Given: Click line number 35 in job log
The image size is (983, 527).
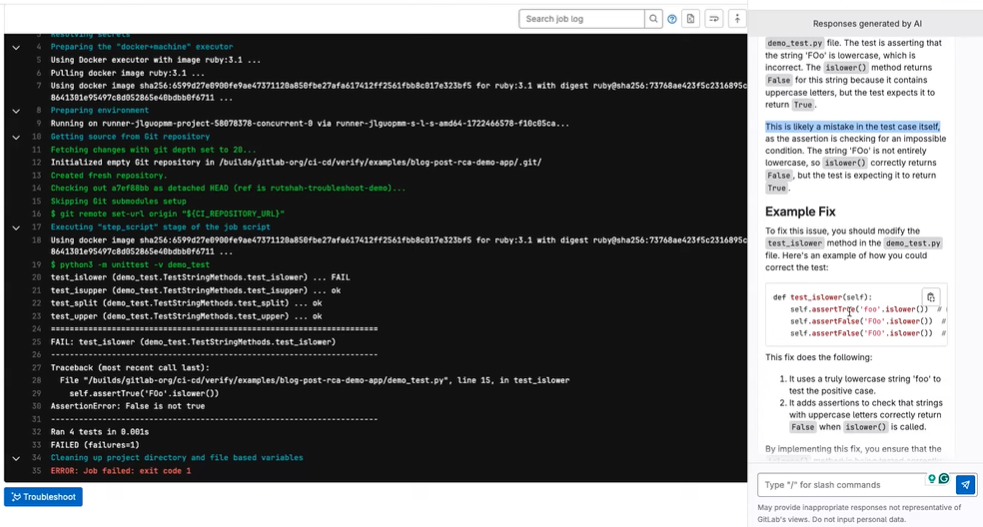Looking at the screenshot, I should (36, 471).
